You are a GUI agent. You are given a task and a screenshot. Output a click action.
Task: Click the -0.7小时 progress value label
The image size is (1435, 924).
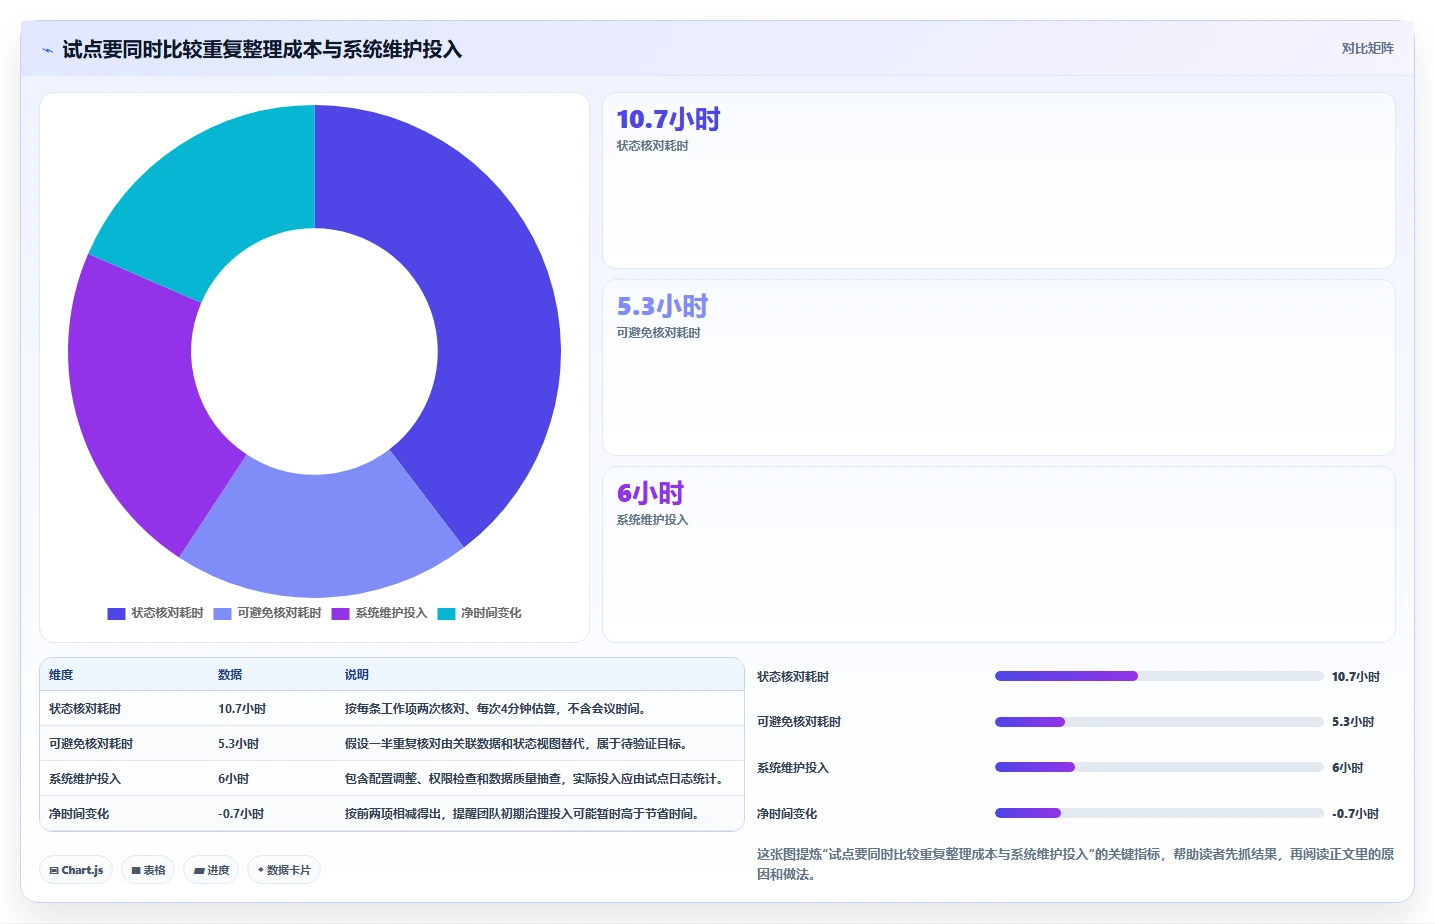(1355, 814)
